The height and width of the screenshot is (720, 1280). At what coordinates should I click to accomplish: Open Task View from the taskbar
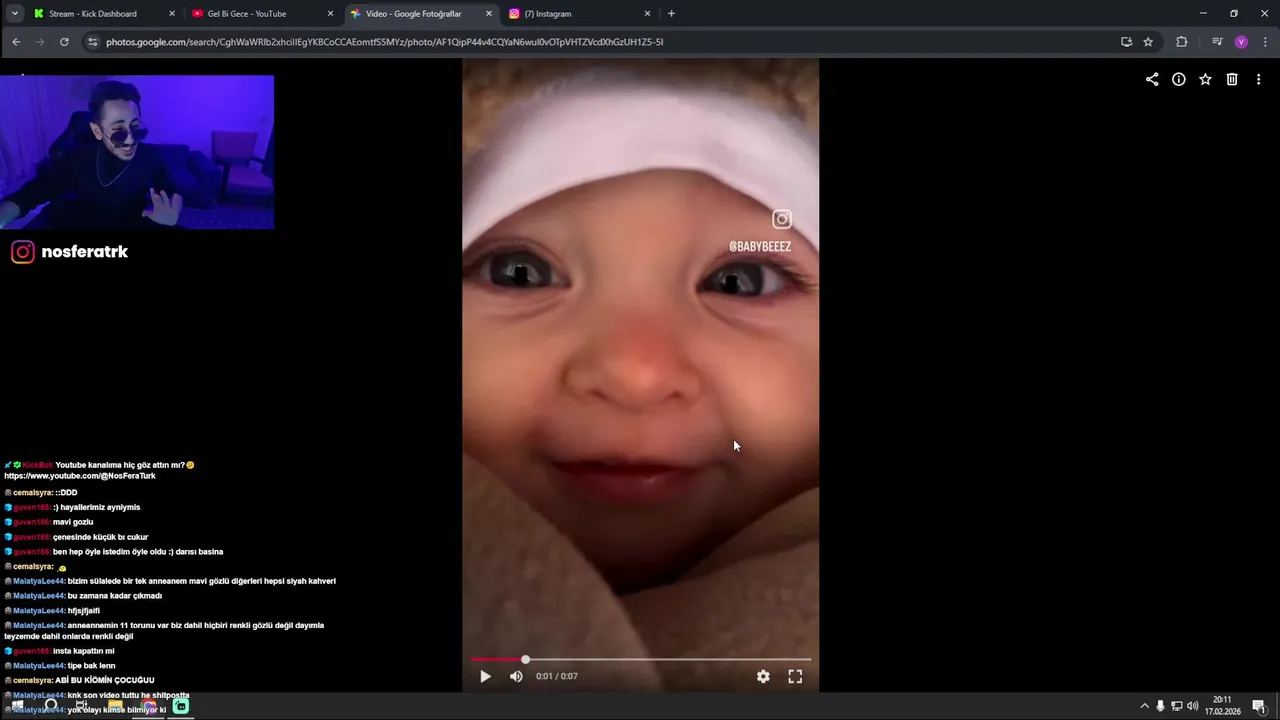point(82,706)
